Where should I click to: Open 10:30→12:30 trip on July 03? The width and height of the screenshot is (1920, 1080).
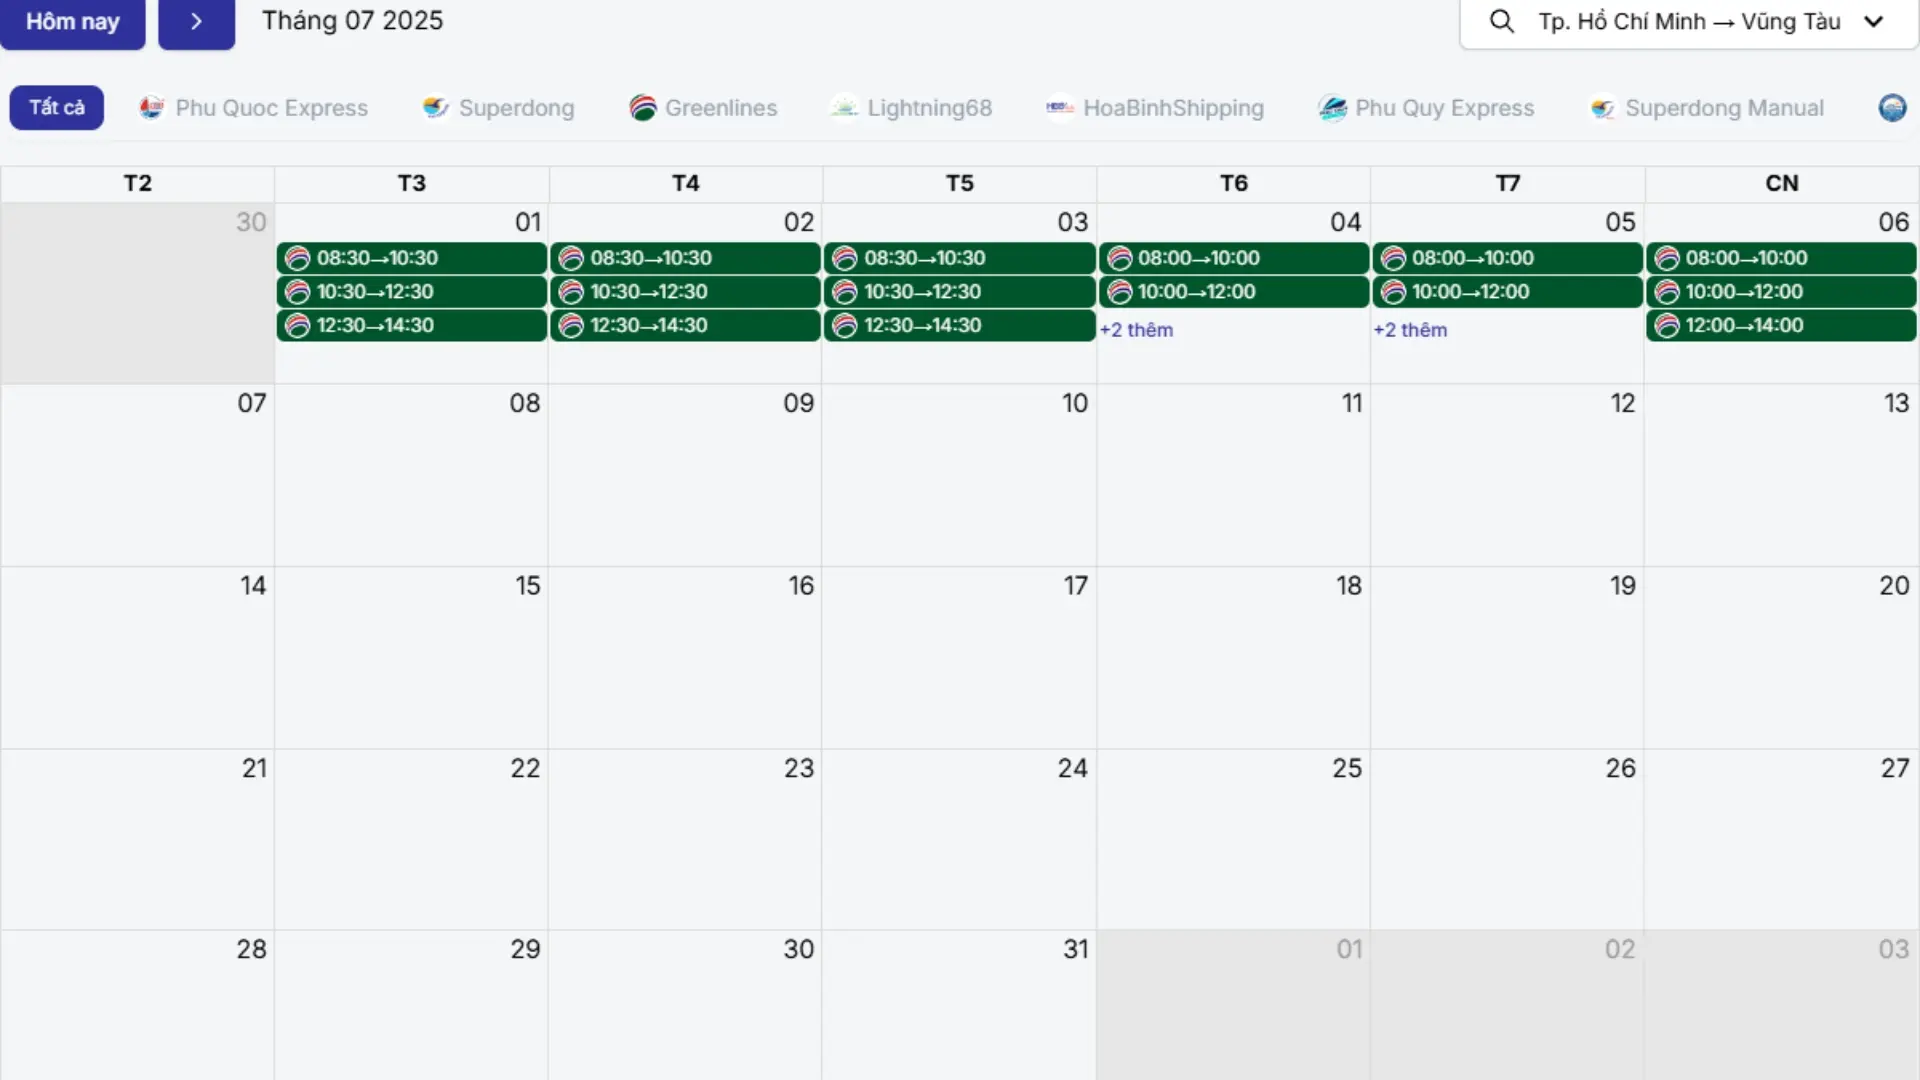pyautogui.click(x=959, y=292)
